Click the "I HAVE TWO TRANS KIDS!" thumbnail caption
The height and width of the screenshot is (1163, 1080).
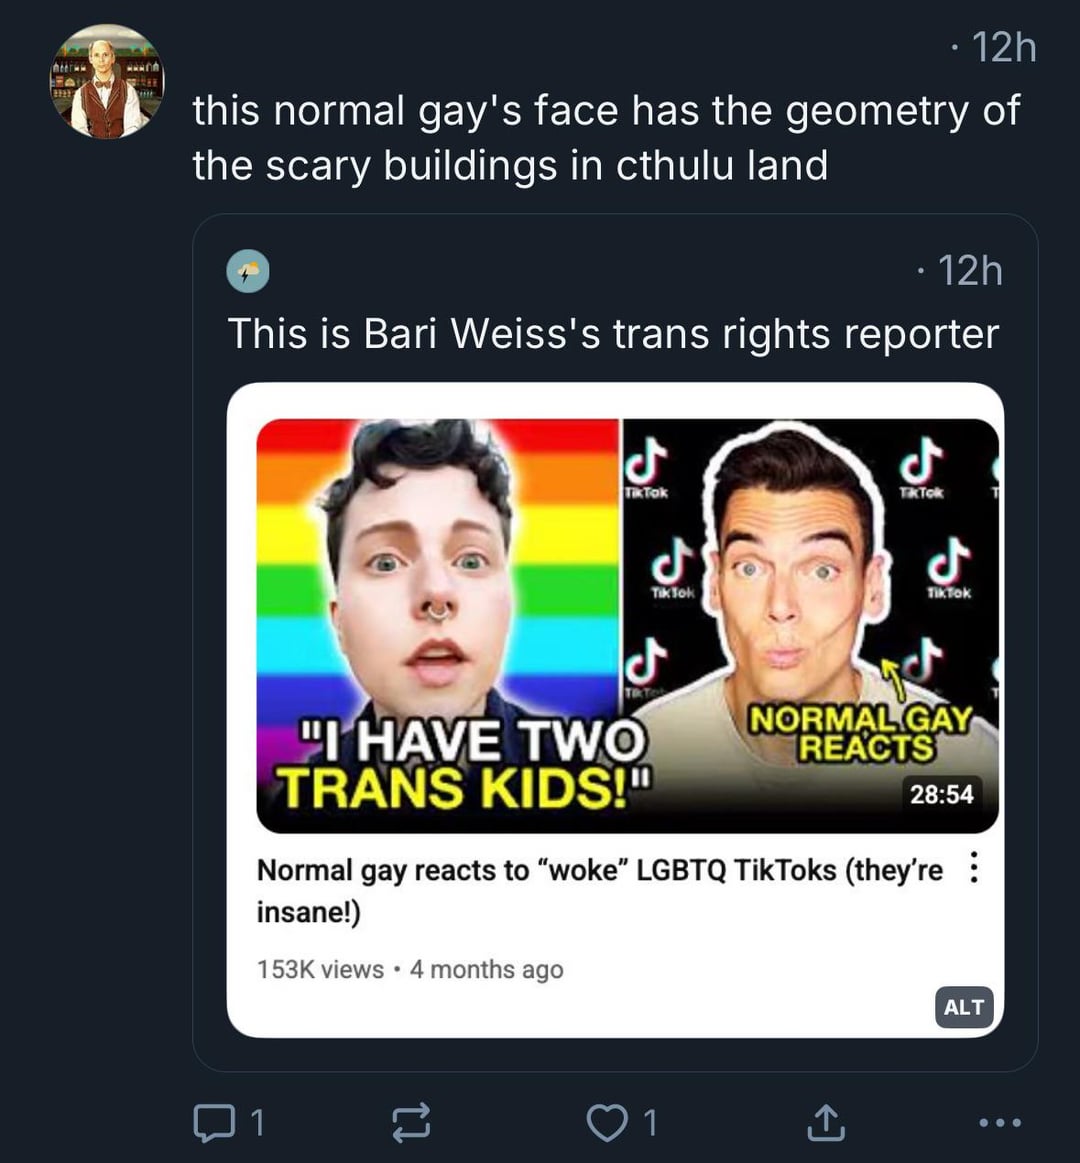click(x=462, y=765)
